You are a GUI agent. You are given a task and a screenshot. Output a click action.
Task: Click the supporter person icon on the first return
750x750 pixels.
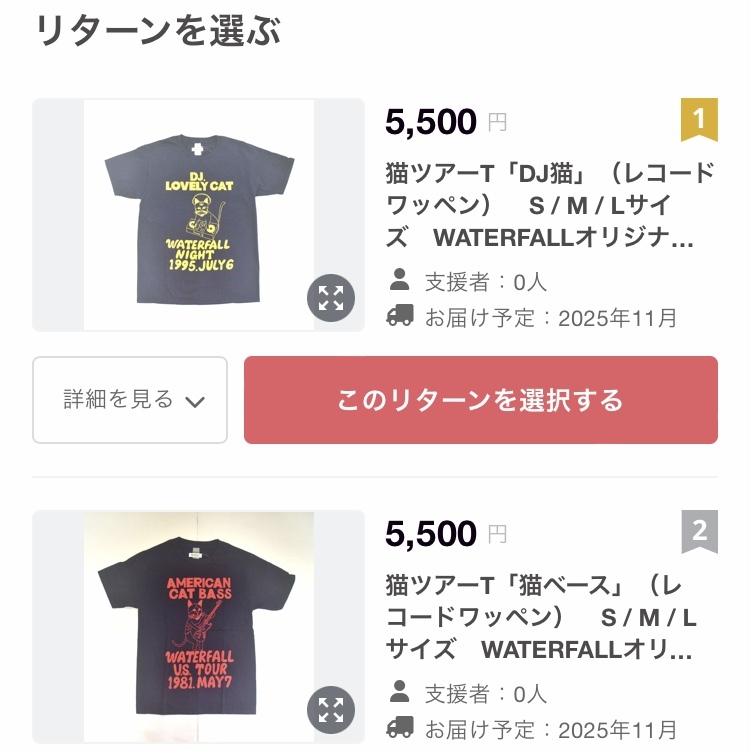point(400,280)
